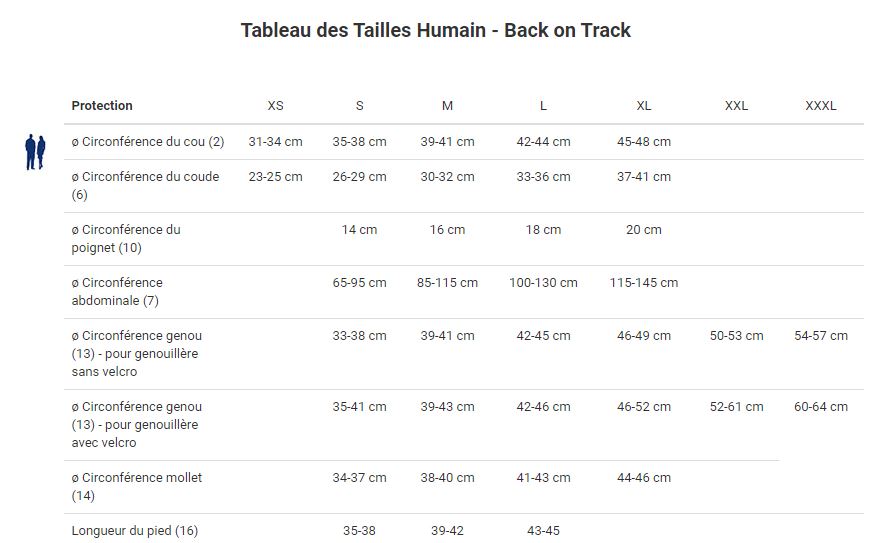This screenshot has height=543, width=893.
Task: Select the genou sans velcro row label
Action: (x=137, y=353)
